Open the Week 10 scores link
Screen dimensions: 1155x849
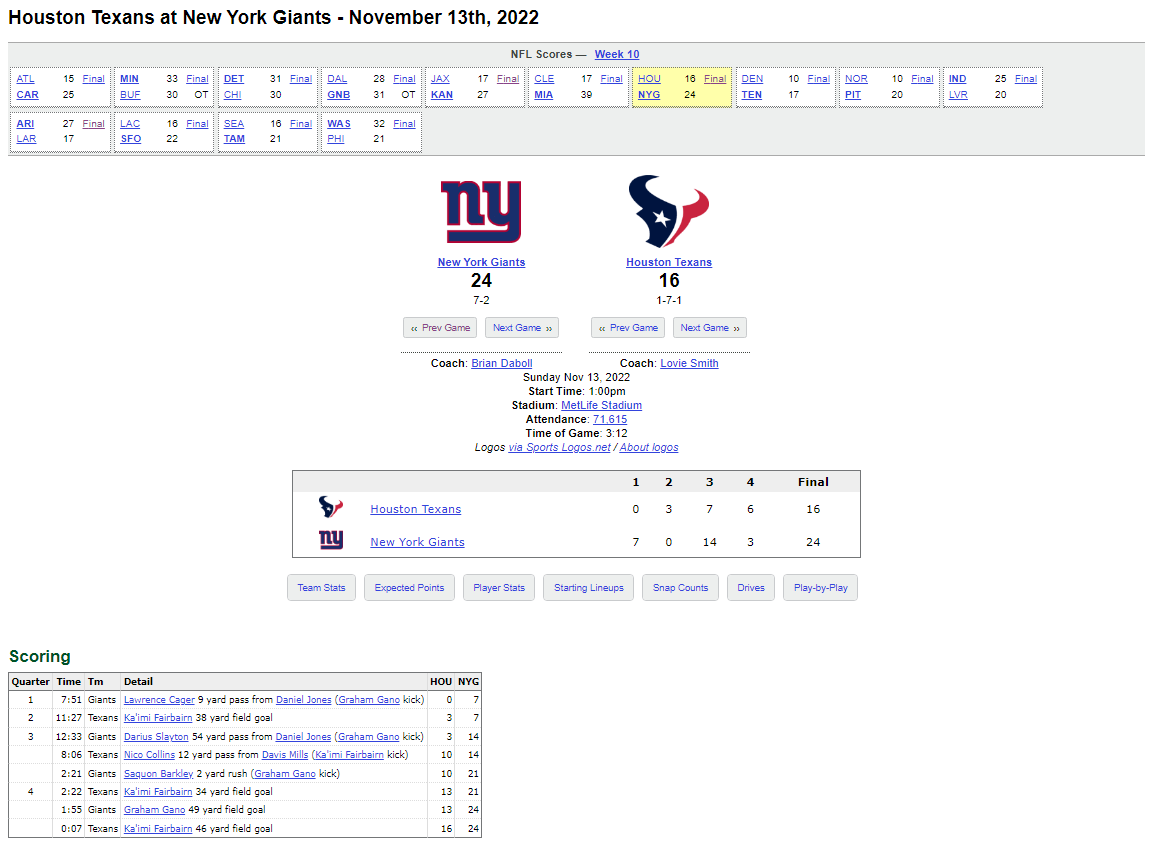[x=617, y=54]
